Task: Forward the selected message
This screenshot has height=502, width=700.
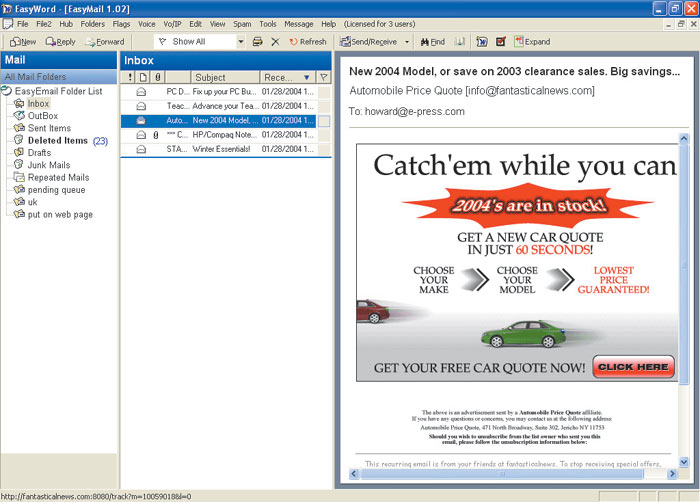Action: click(x=105, y=42)
